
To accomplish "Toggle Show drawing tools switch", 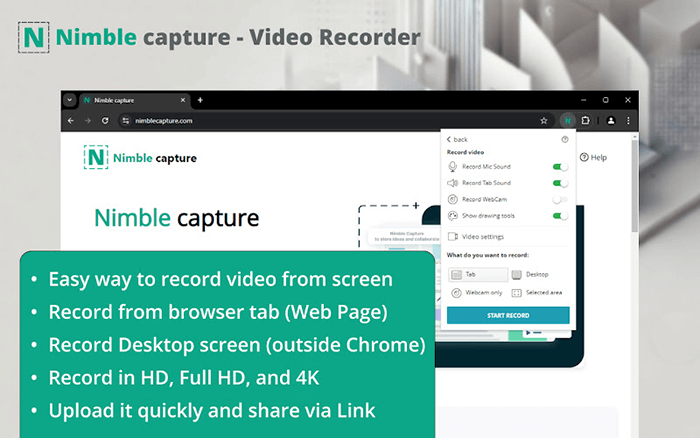I will (560, 215).
